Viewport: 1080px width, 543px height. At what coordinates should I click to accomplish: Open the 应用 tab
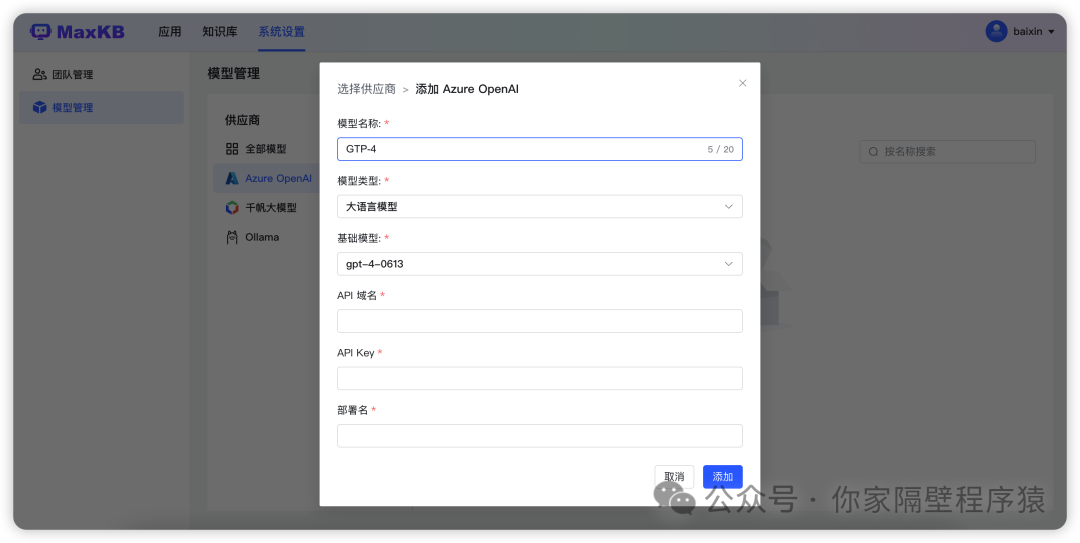(170, 32)
